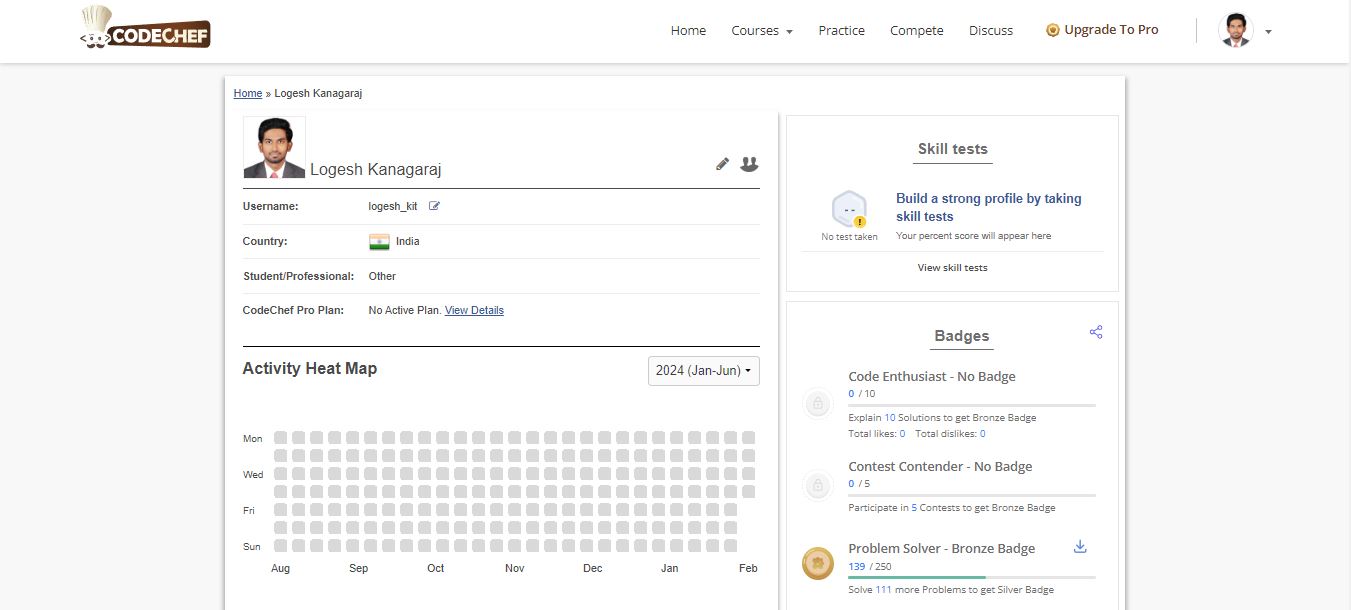Viewport: 1351px width, 610px height.
Task: Expand the Courses dropdown menu
Action: [762, 31]
